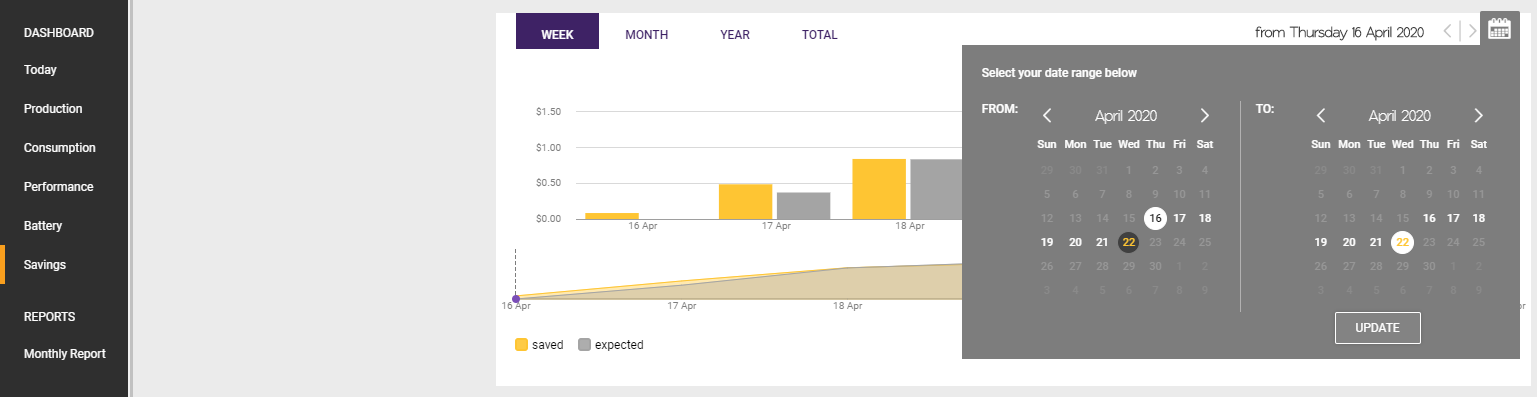The image size is (1537, 397).
Task: Click the FROM calendar April 2020 title
Action: pyautogui.click(x=1126, y=116)
